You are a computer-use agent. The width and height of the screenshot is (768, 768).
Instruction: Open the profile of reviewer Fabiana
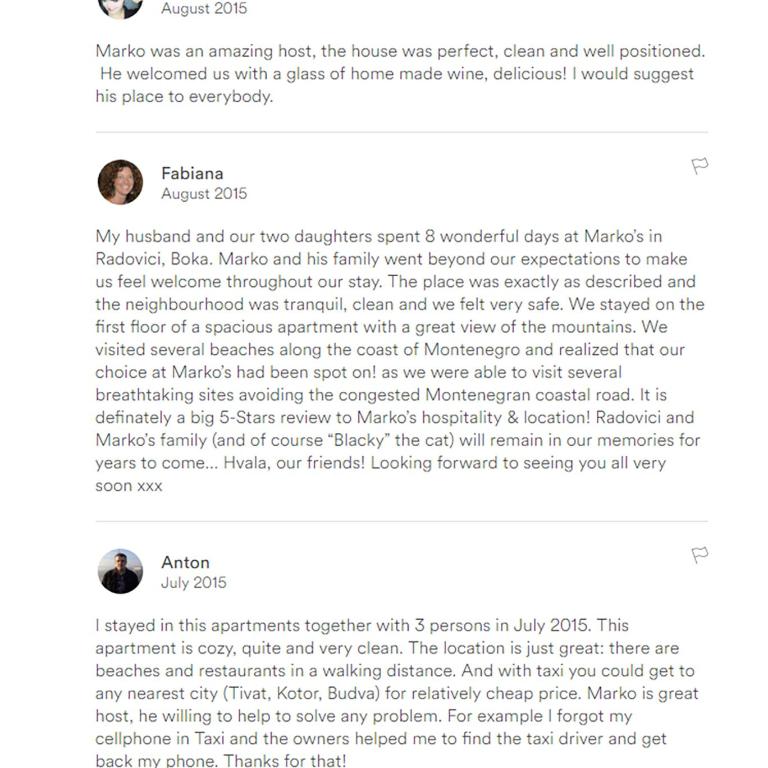point(192,173)
